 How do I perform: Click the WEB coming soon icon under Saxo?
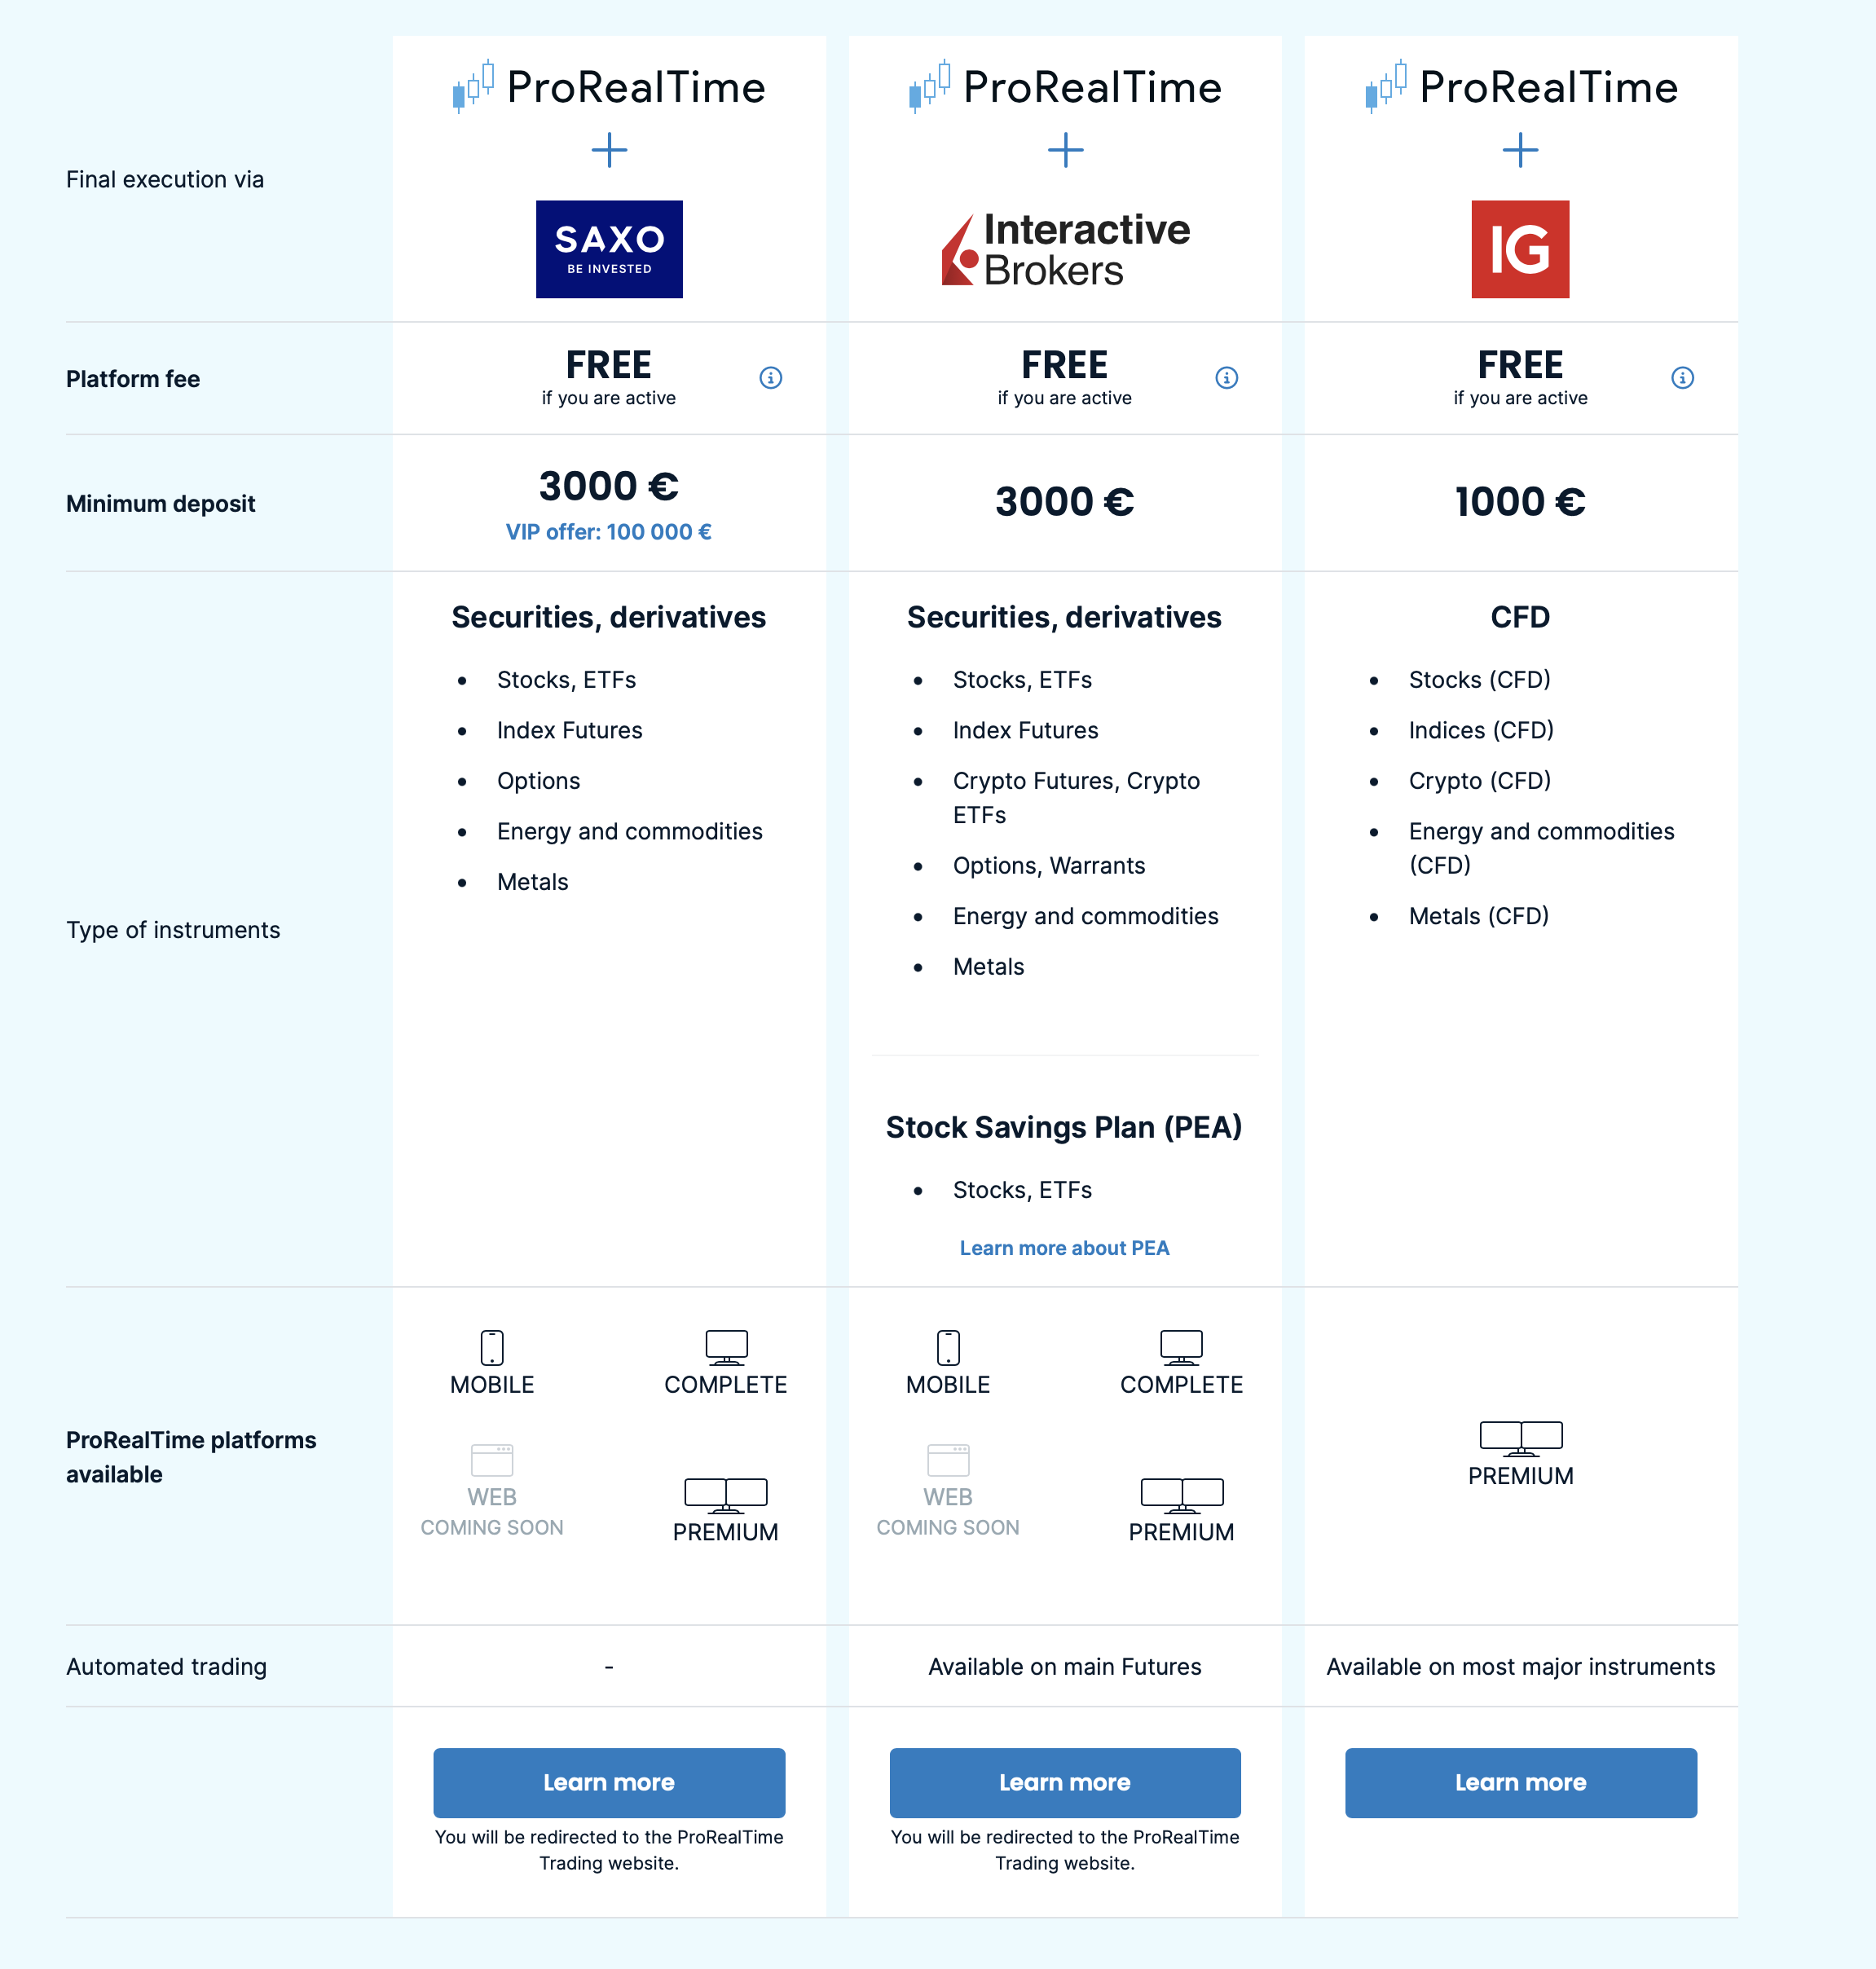click(x=491, y=1462)
